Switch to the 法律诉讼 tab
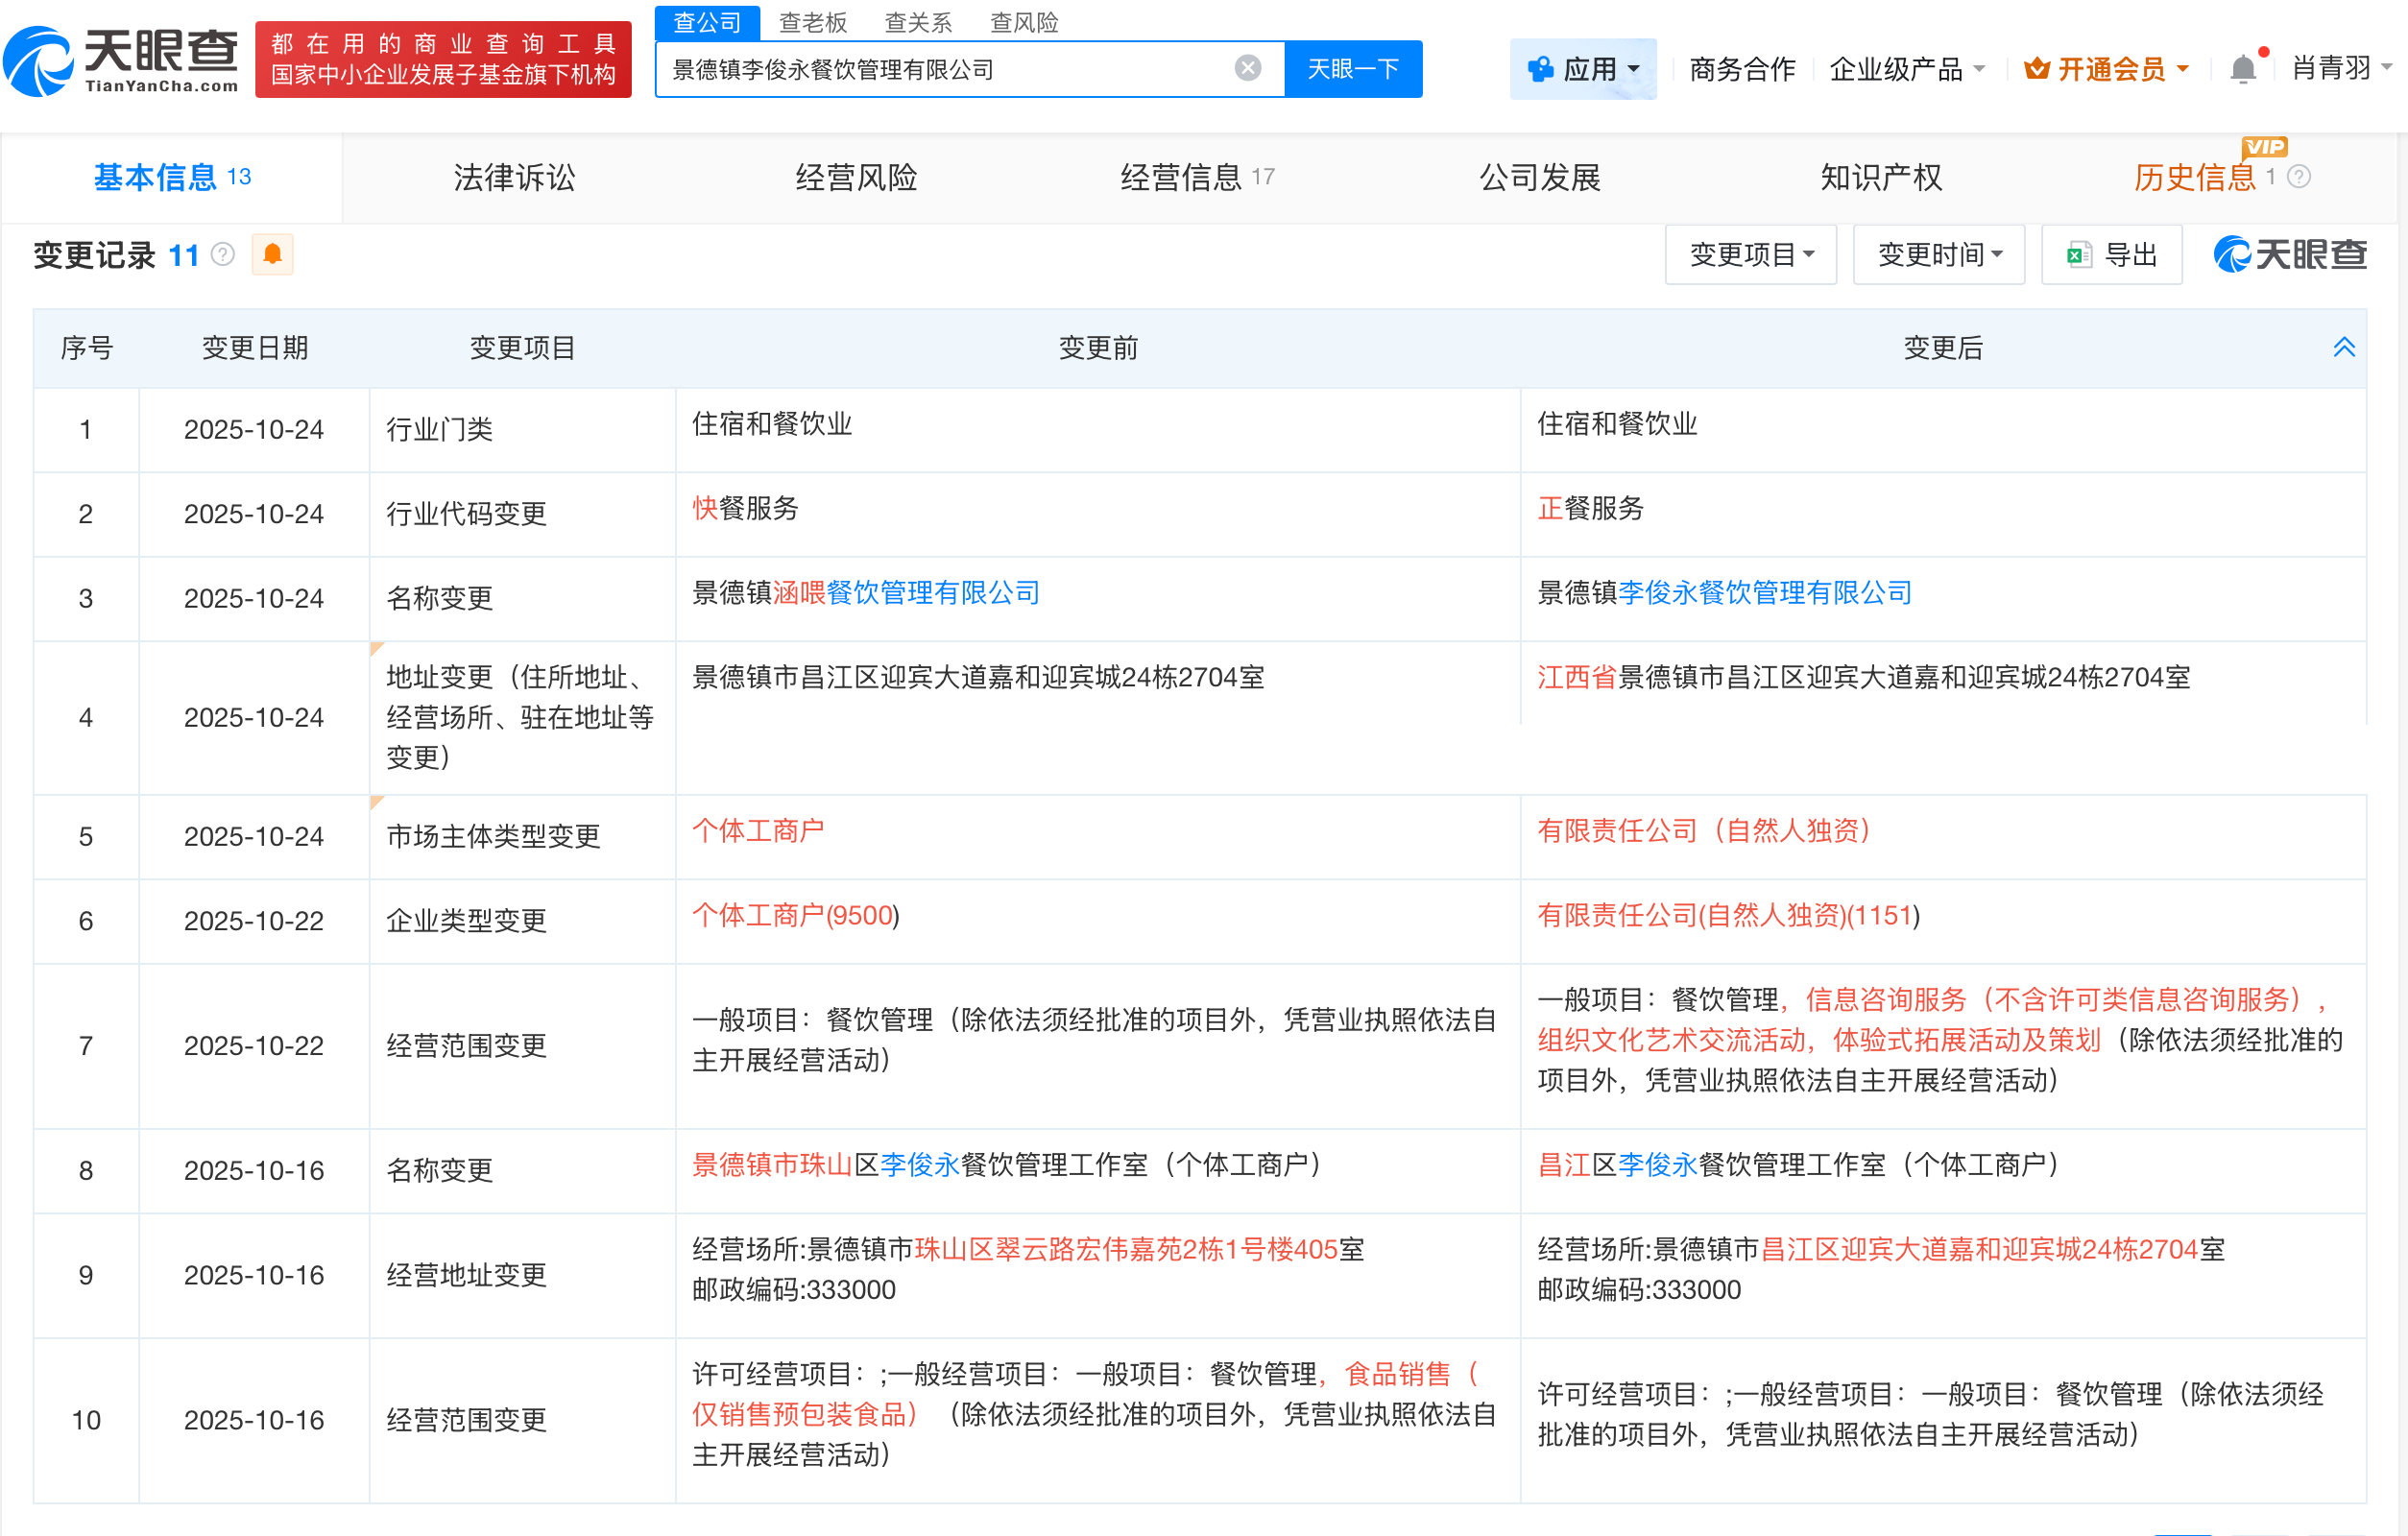2408x1536 pixels. (514, 177)
